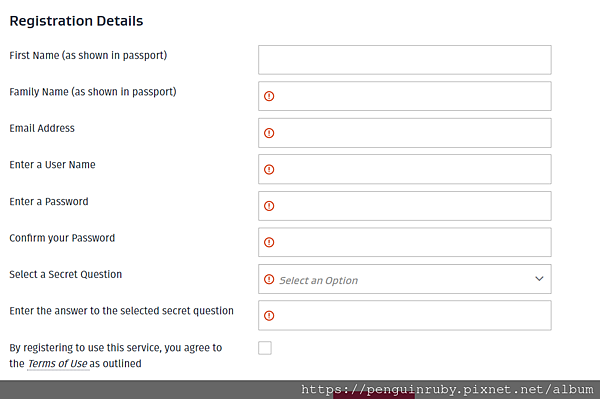The width and height of the screenshot is (600, 399).
Task: Click the warning icon in Email Address field
Action: (269, 133)
